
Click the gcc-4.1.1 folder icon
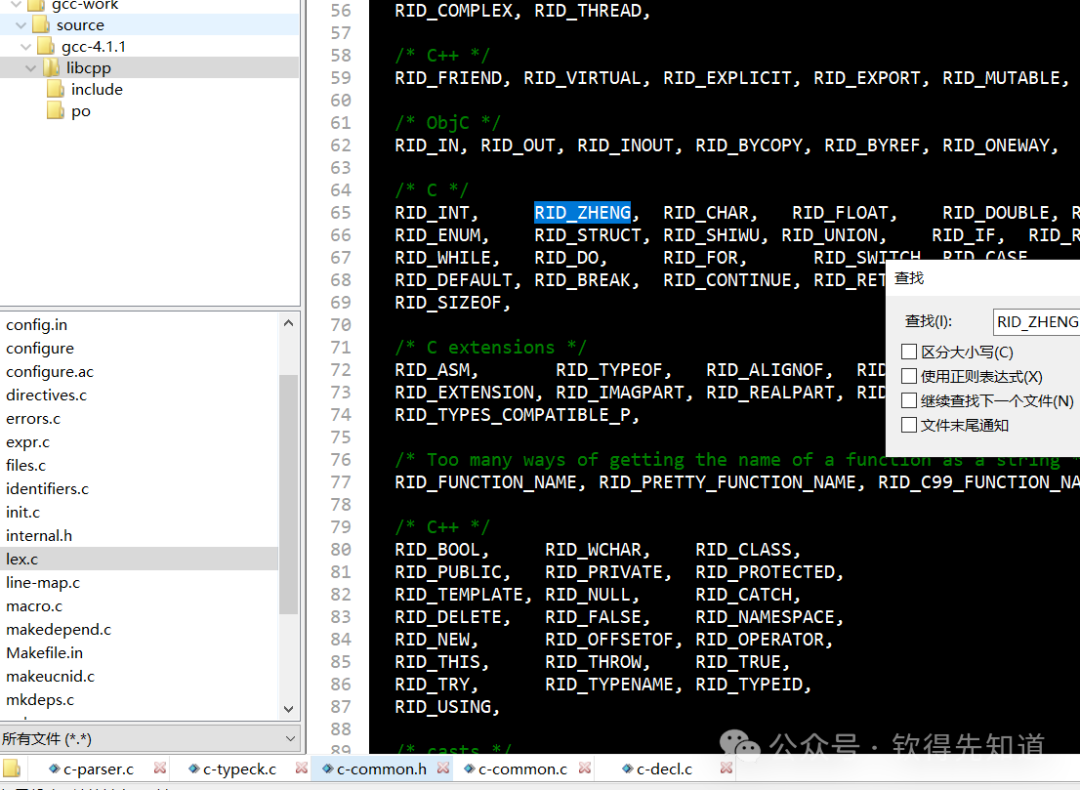47,46
